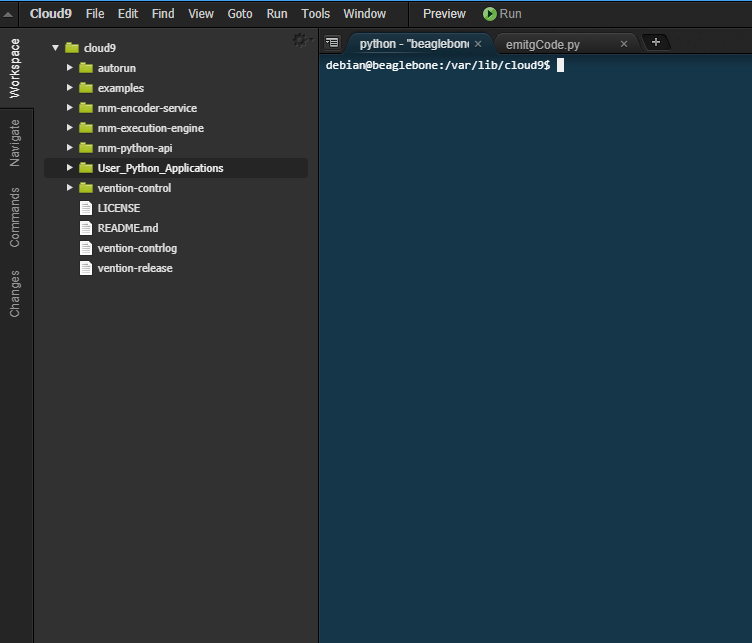The height and width of the screenshot is (643, 752).
Task: Close the python beaglebone terminal tab
Action: tap(478, 44)
